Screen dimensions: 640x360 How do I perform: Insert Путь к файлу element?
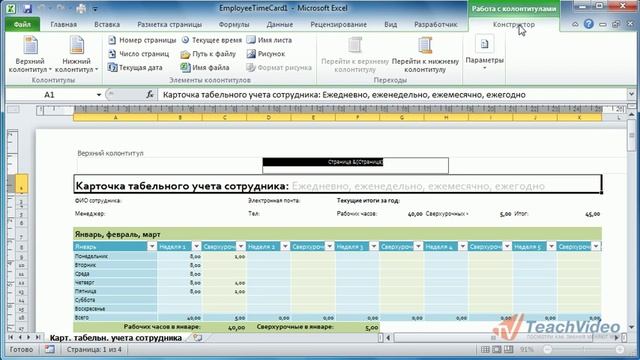coord(209,53)
